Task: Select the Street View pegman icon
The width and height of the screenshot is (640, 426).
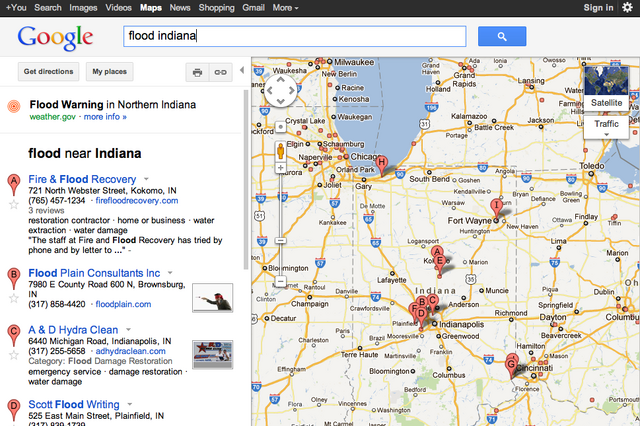Action: [x=280, y=151]
